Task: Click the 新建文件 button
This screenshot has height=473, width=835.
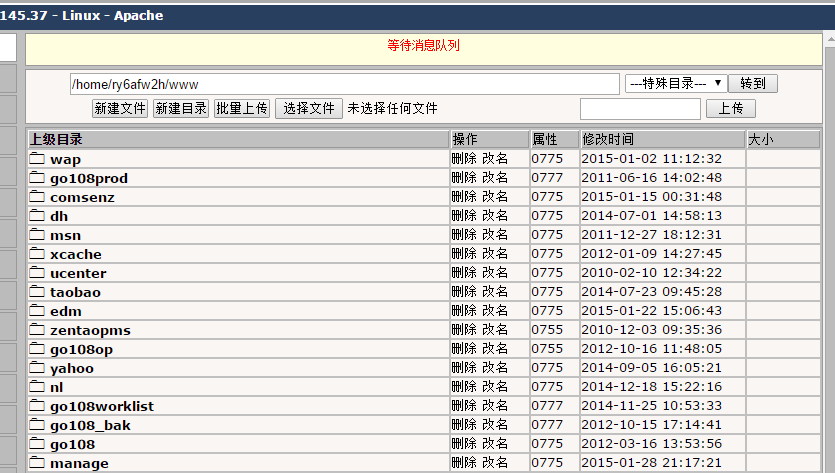Action: point(120,109)
